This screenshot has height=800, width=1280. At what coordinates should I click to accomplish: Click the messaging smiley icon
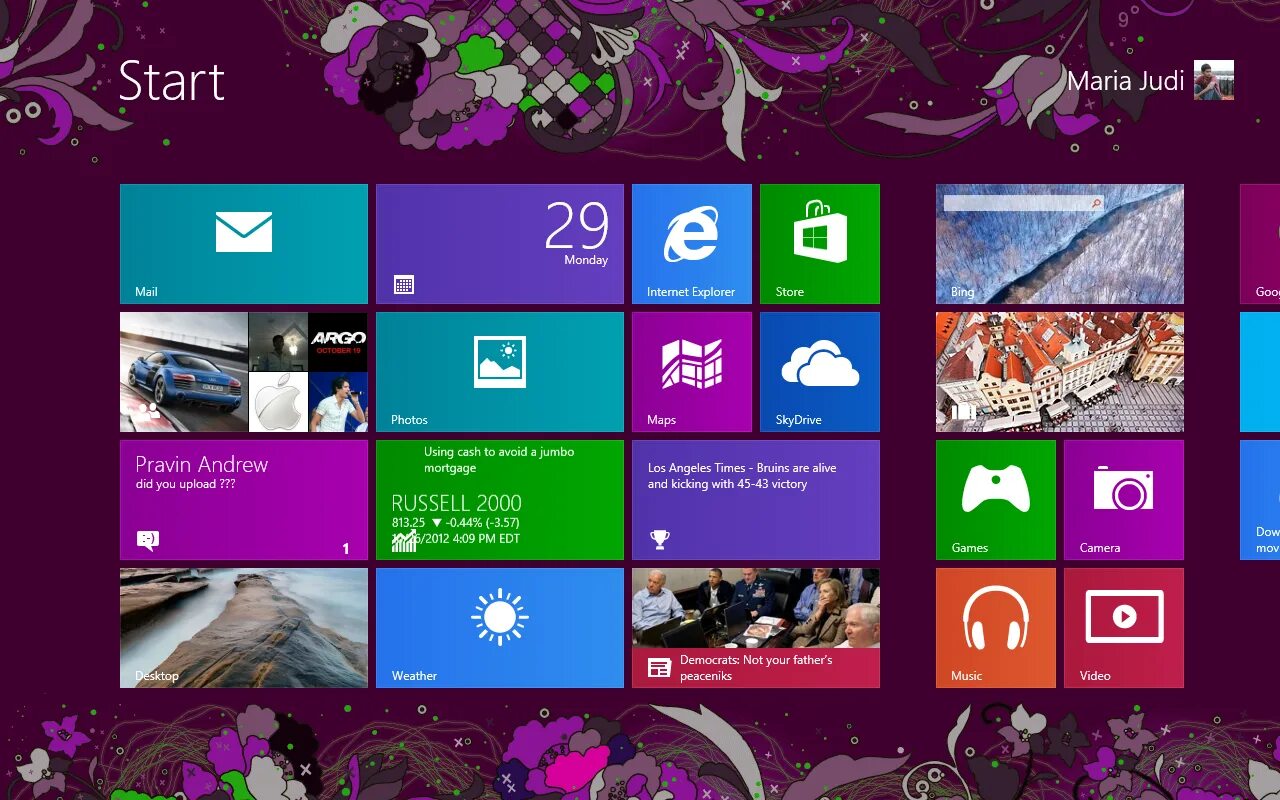[x=147, y=540]
